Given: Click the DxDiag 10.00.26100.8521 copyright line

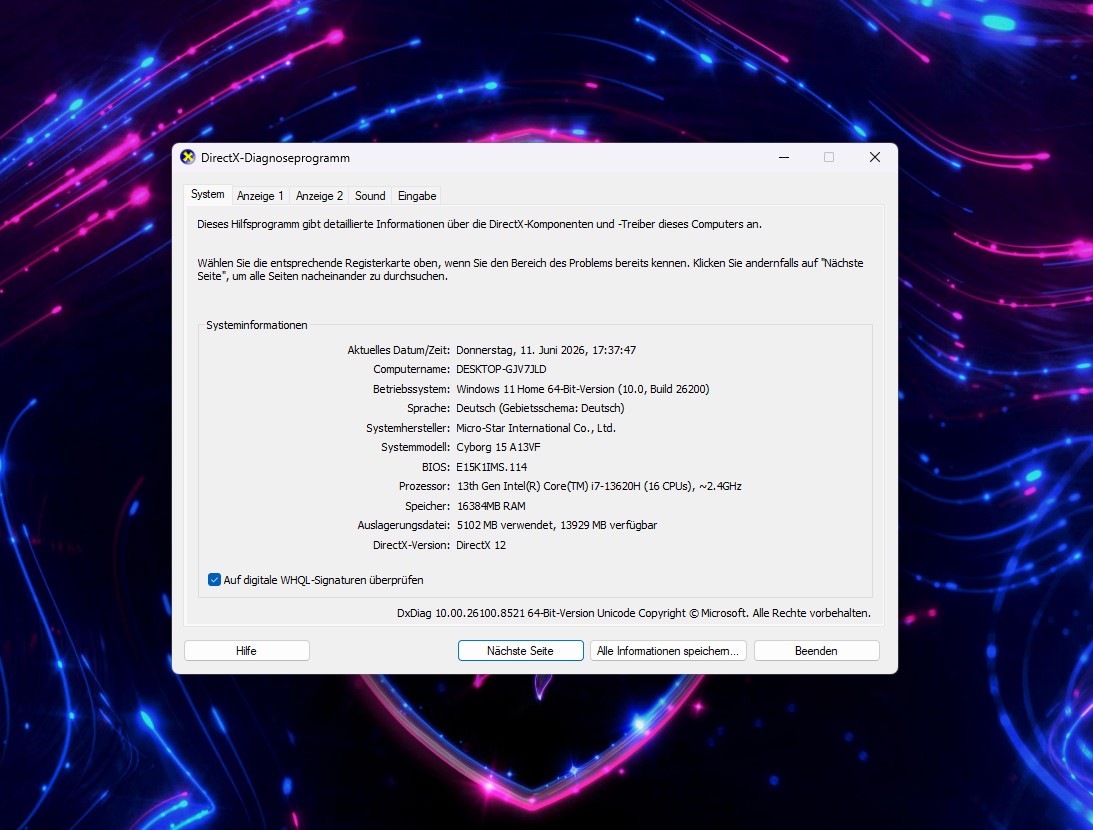Looking at the screenshot, I should pyautogui.click(x=634, y=613).
